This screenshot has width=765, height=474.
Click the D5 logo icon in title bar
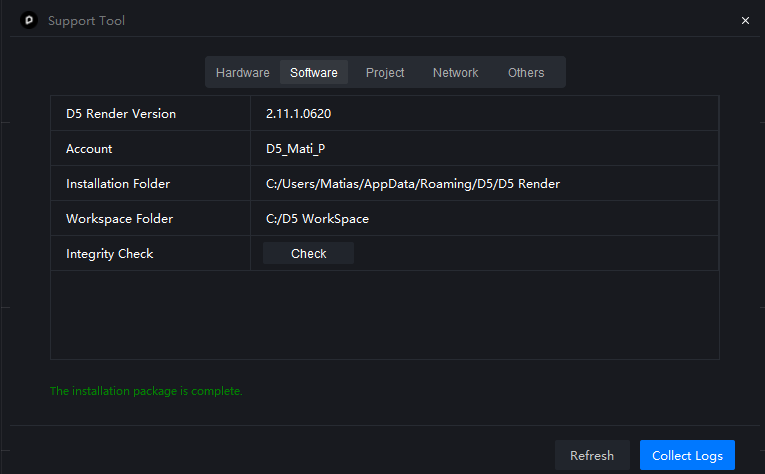coord(28,20)
